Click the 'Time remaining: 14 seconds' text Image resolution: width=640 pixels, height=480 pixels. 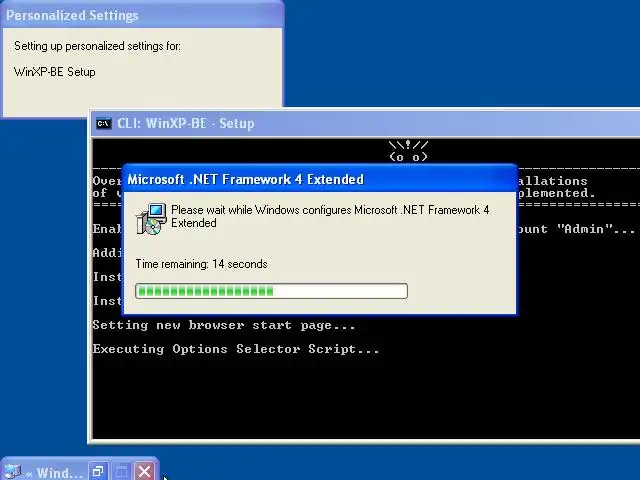(x=201, y=264)
